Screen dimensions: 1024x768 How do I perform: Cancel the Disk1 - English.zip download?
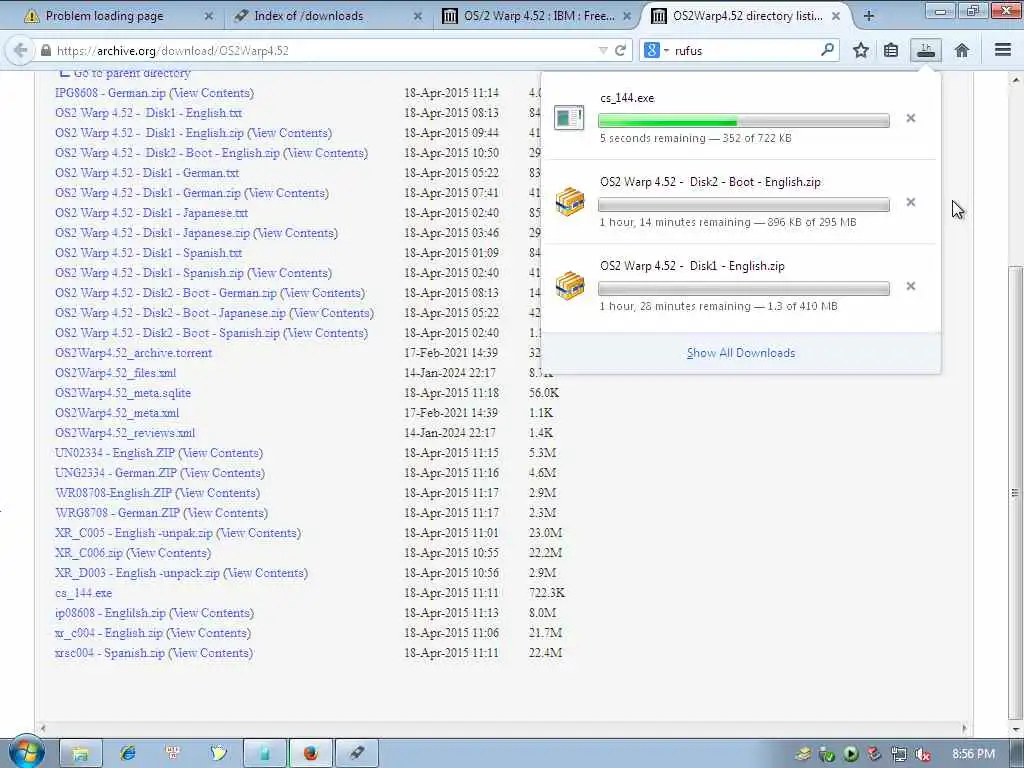click(910, 286)
